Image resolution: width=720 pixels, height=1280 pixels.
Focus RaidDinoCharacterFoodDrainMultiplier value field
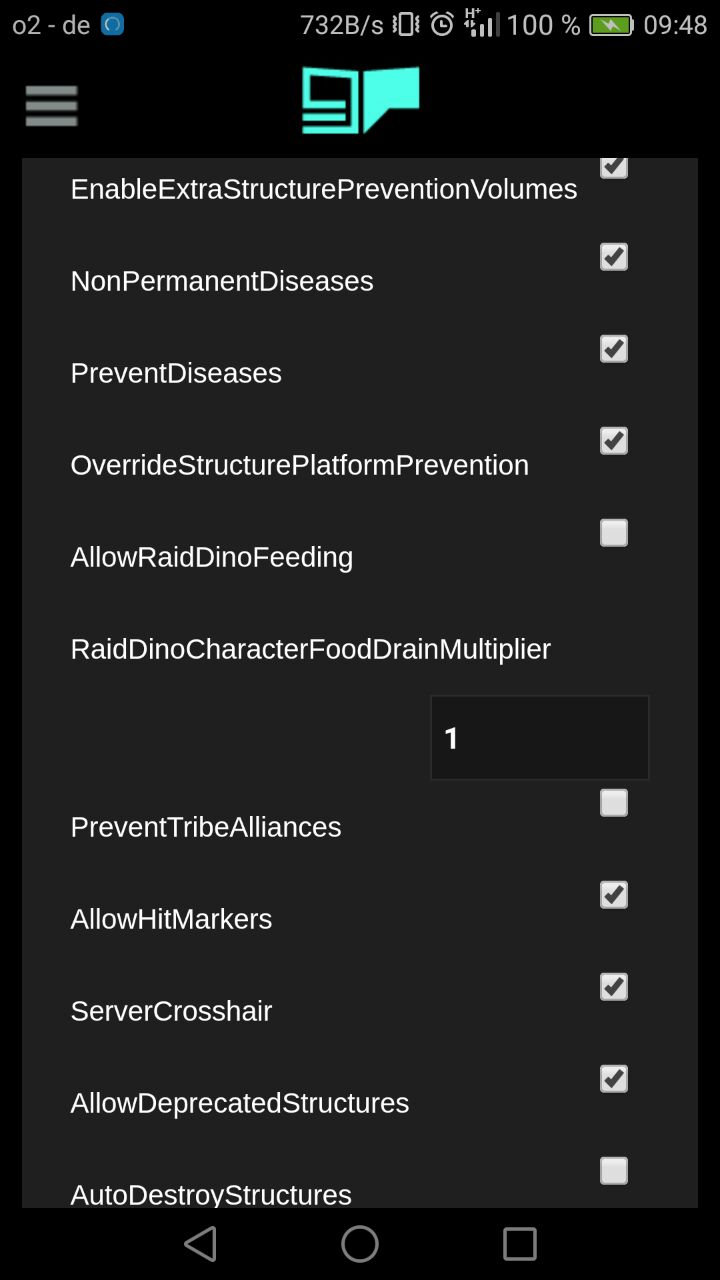[x=540, y=738]
